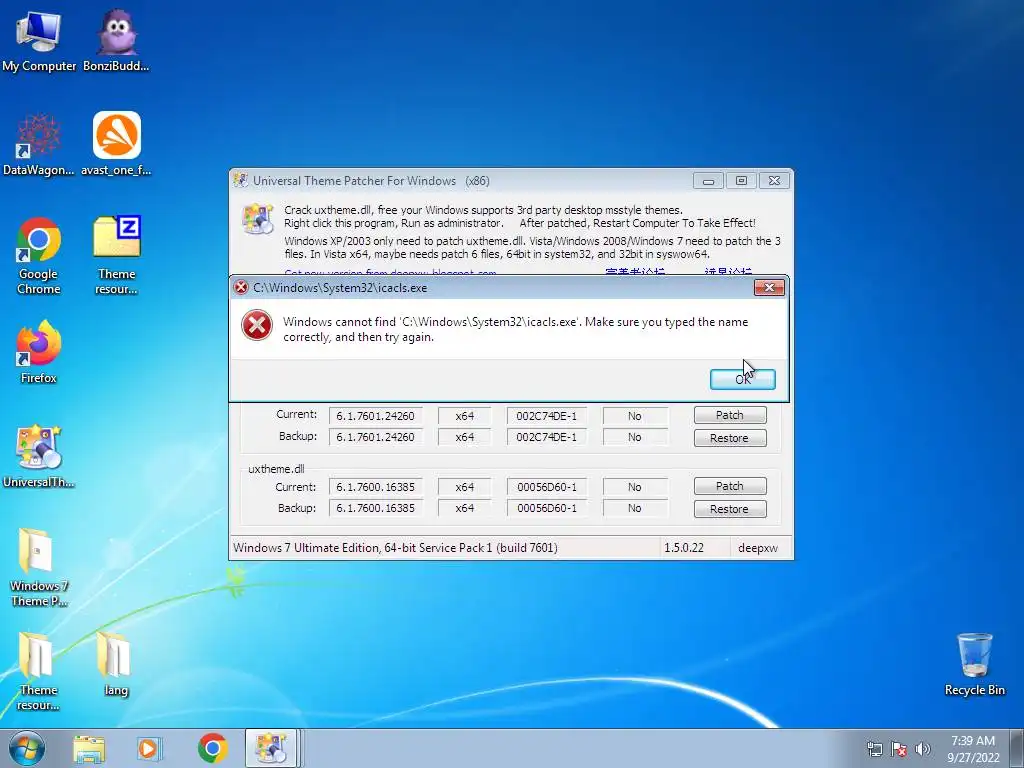Click the network status tray icon

874,749
